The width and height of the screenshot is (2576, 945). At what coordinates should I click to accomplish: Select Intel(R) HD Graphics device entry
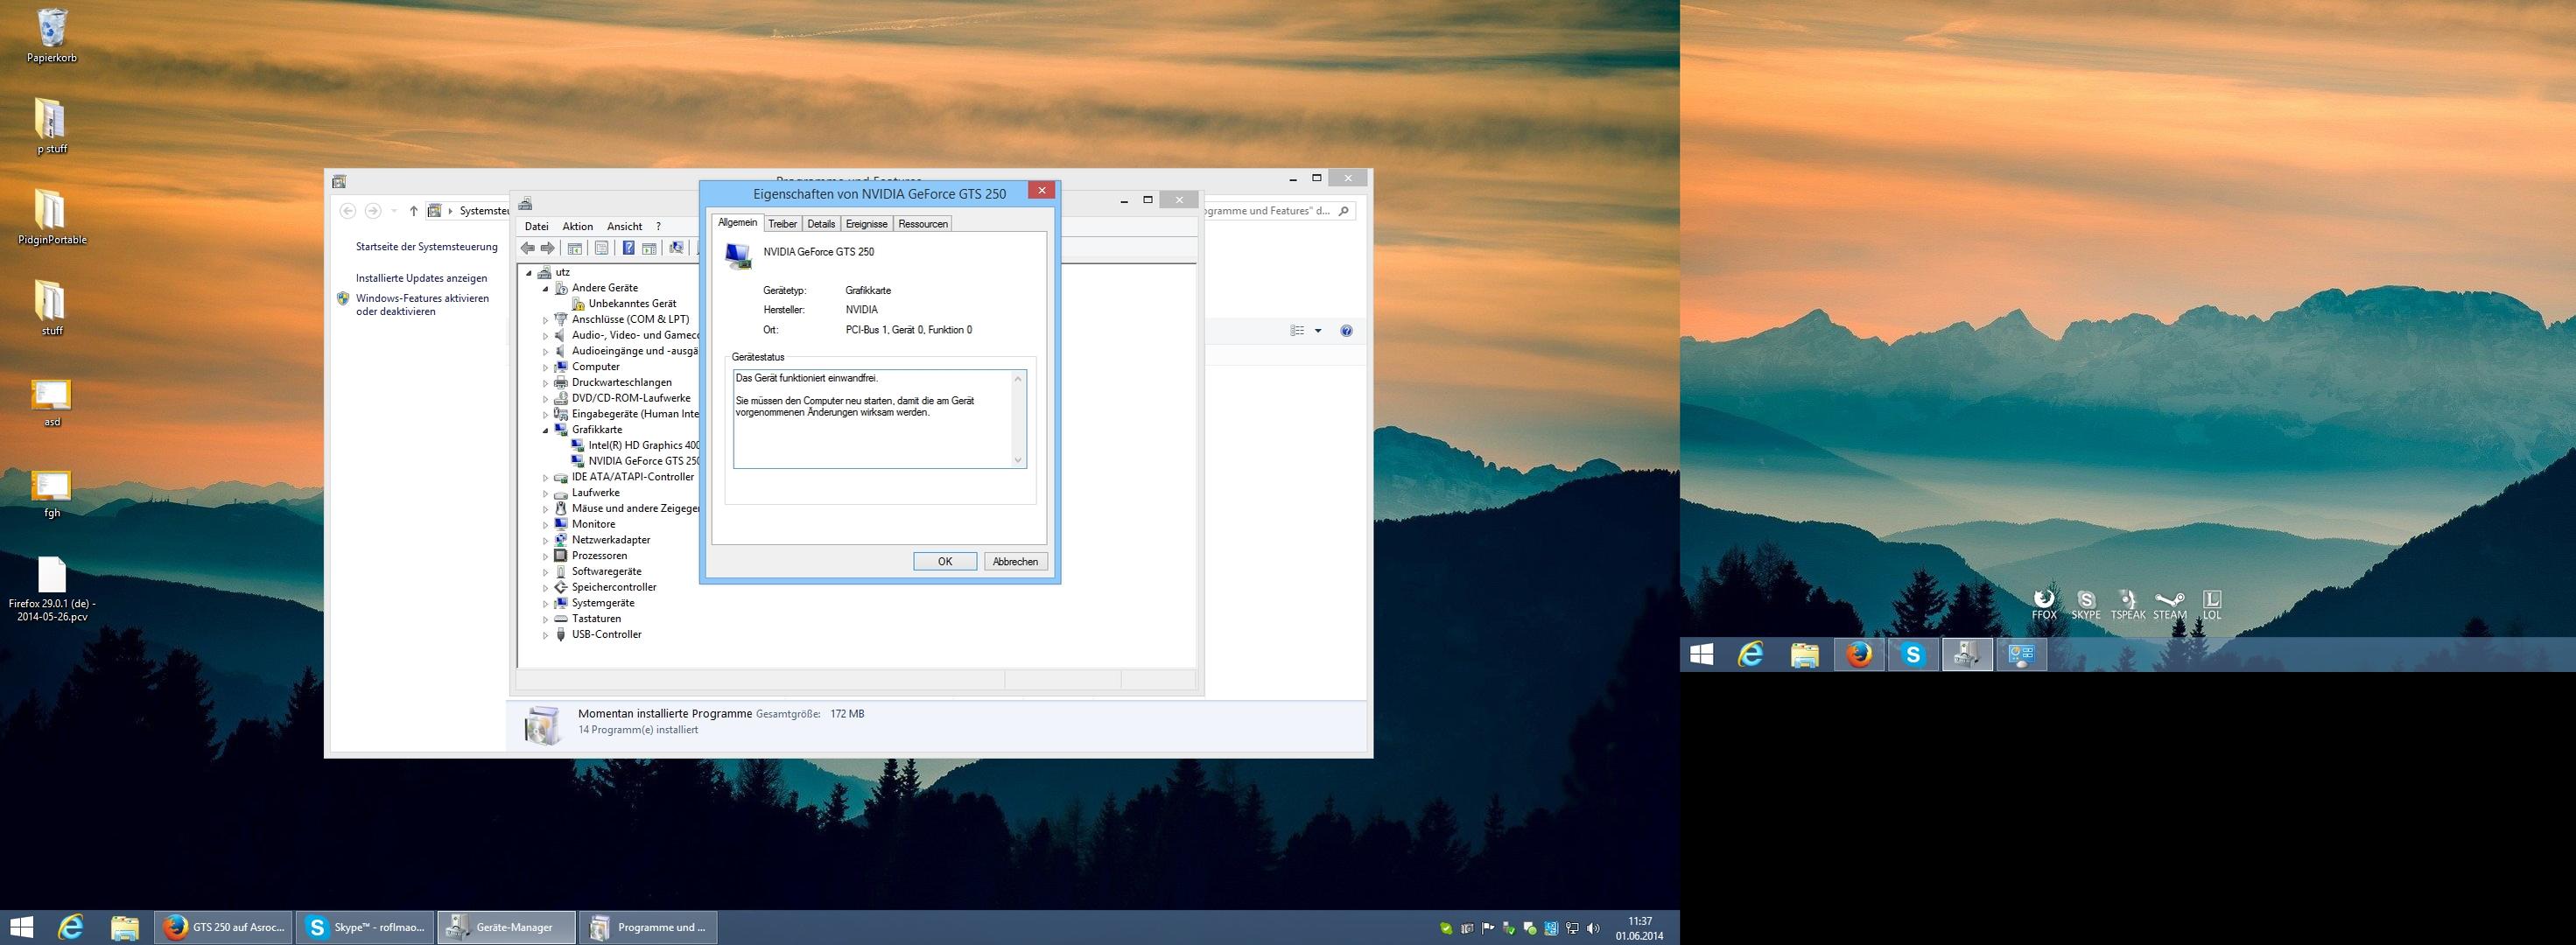coord(642,445)
